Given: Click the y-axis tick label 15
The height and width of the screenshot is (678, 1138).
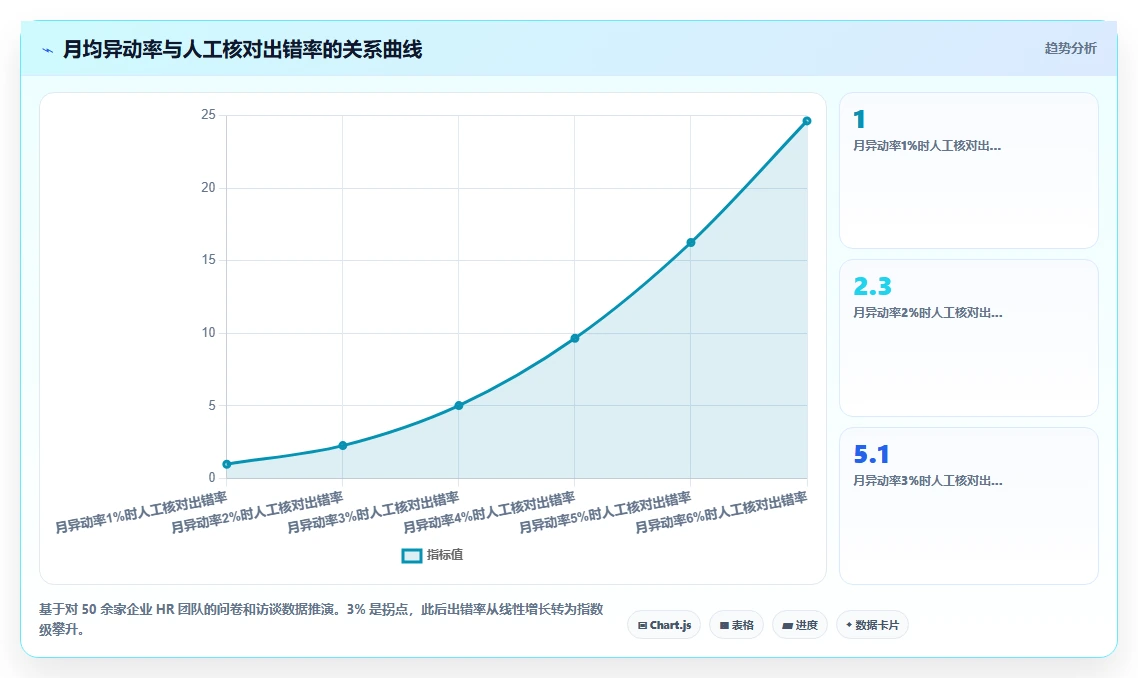Looking at the screenshot, I should pos(208,260).
